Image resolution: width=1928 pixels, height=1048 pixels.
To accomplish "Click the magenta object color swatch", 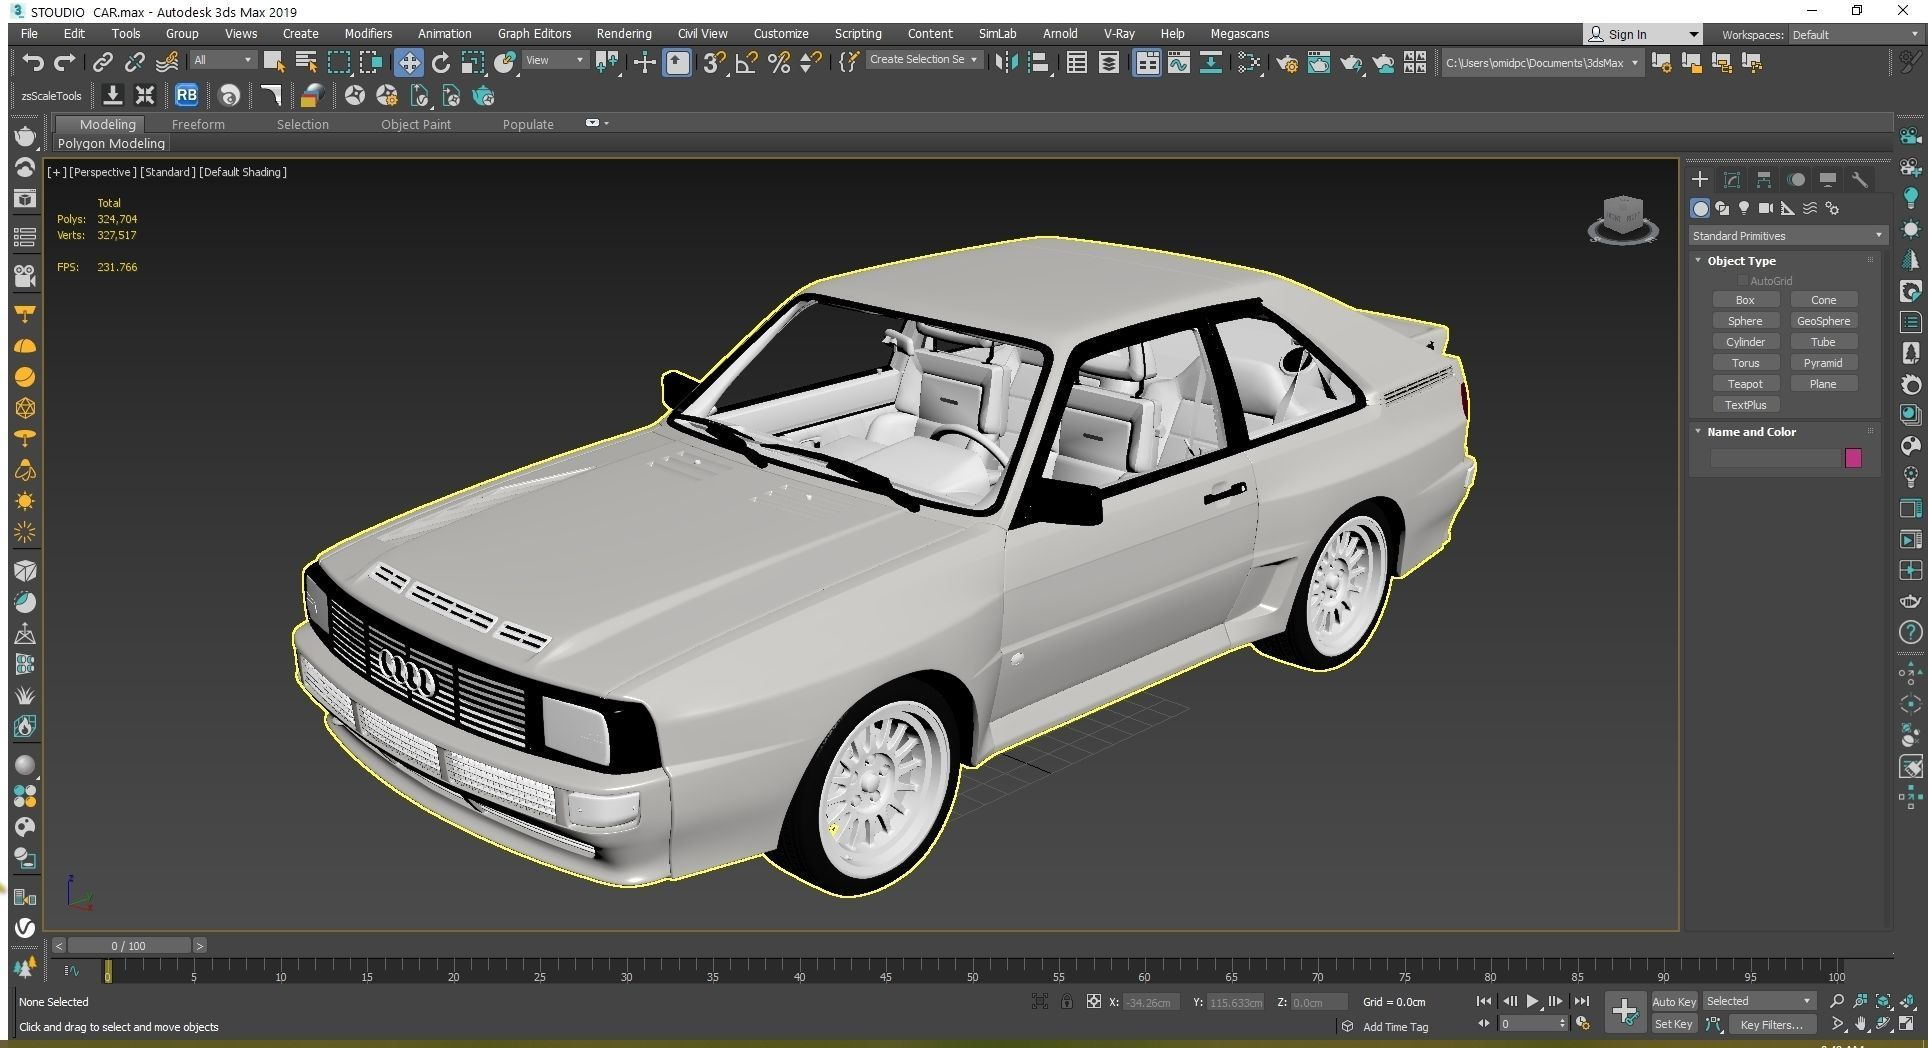I will (x=1853, y=458).
